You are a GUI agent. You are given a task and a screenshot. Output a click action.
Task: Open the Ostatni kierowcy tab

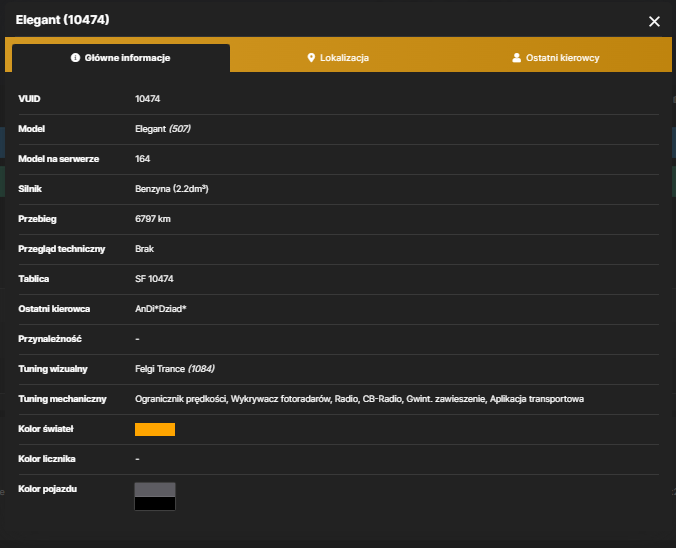point(556,58)
